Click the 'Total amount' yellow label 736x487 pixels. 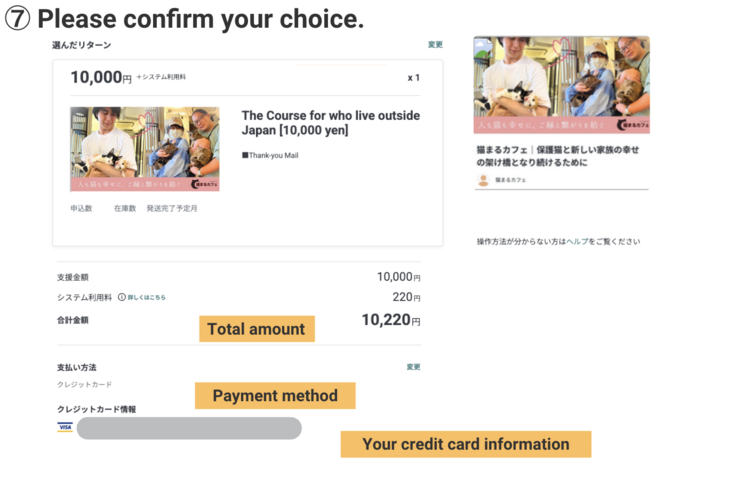[256, 329]
